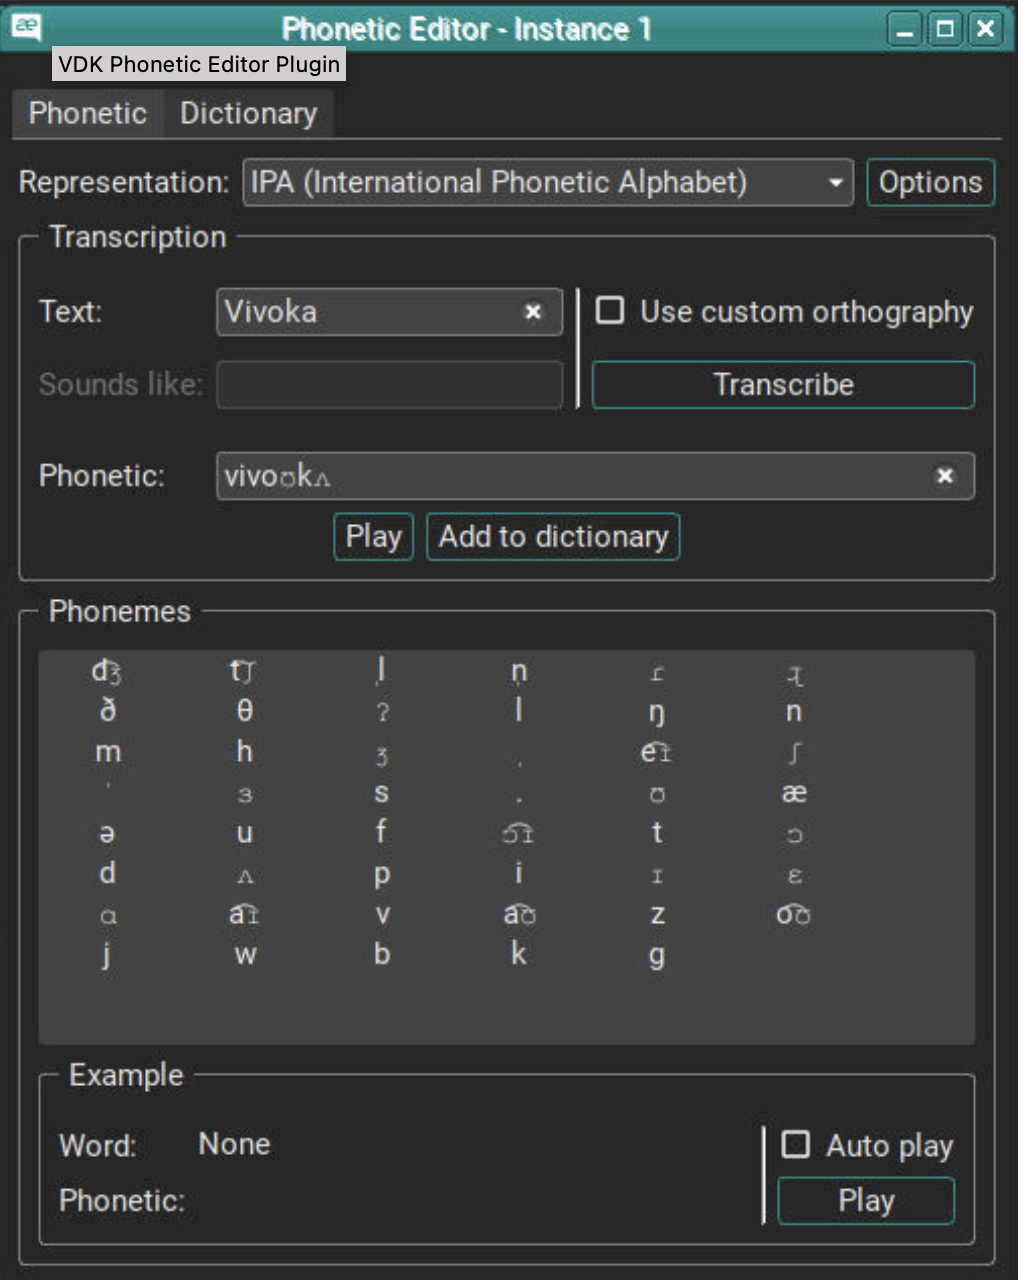Screen dimensions: 1018x1280
Task: Insert the dʒ phoneme
Action: pos(107,671)
